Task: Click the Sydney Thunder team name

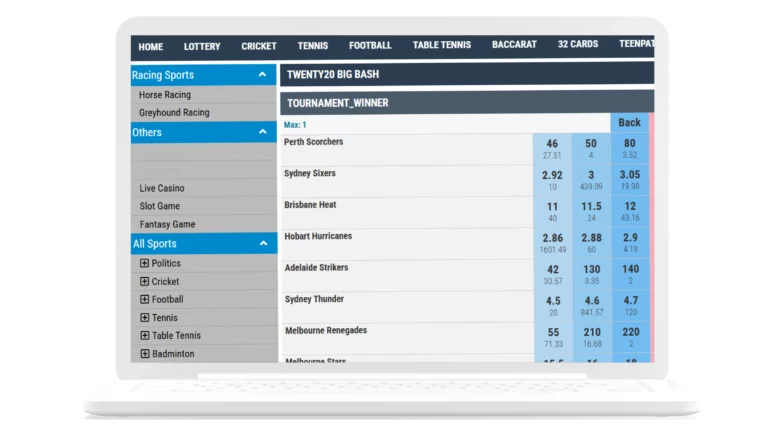Action: coord(314,299)
